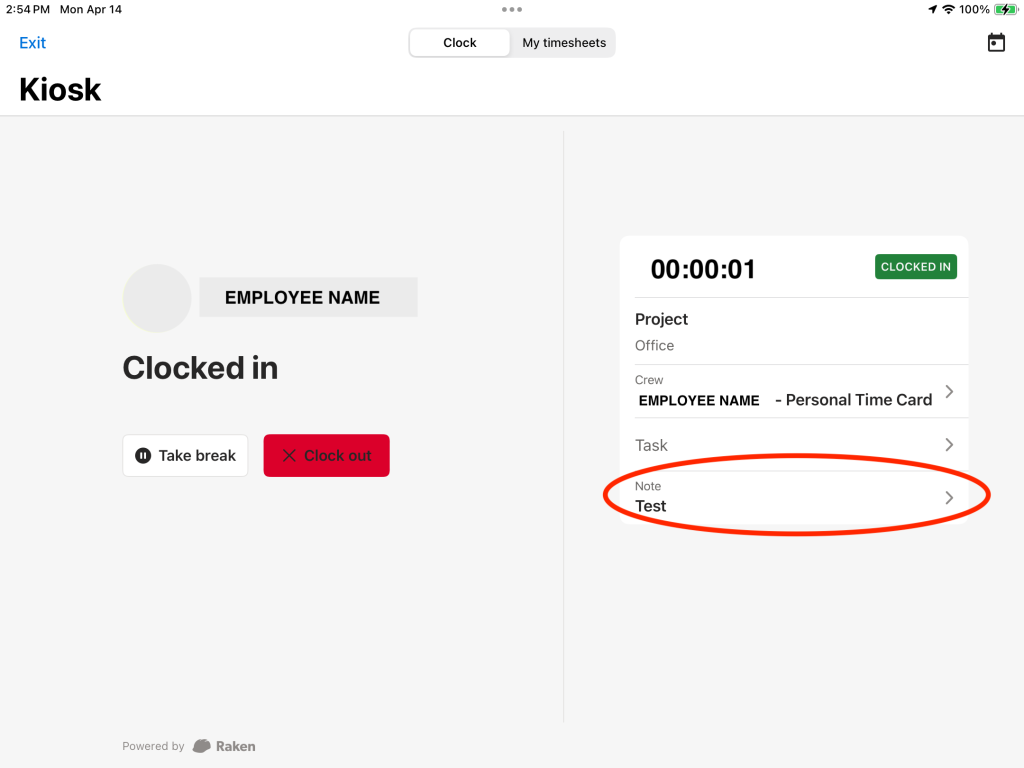1024x768 pixels.
Task: Tap the battery status icon
Action: (1006, 9)
